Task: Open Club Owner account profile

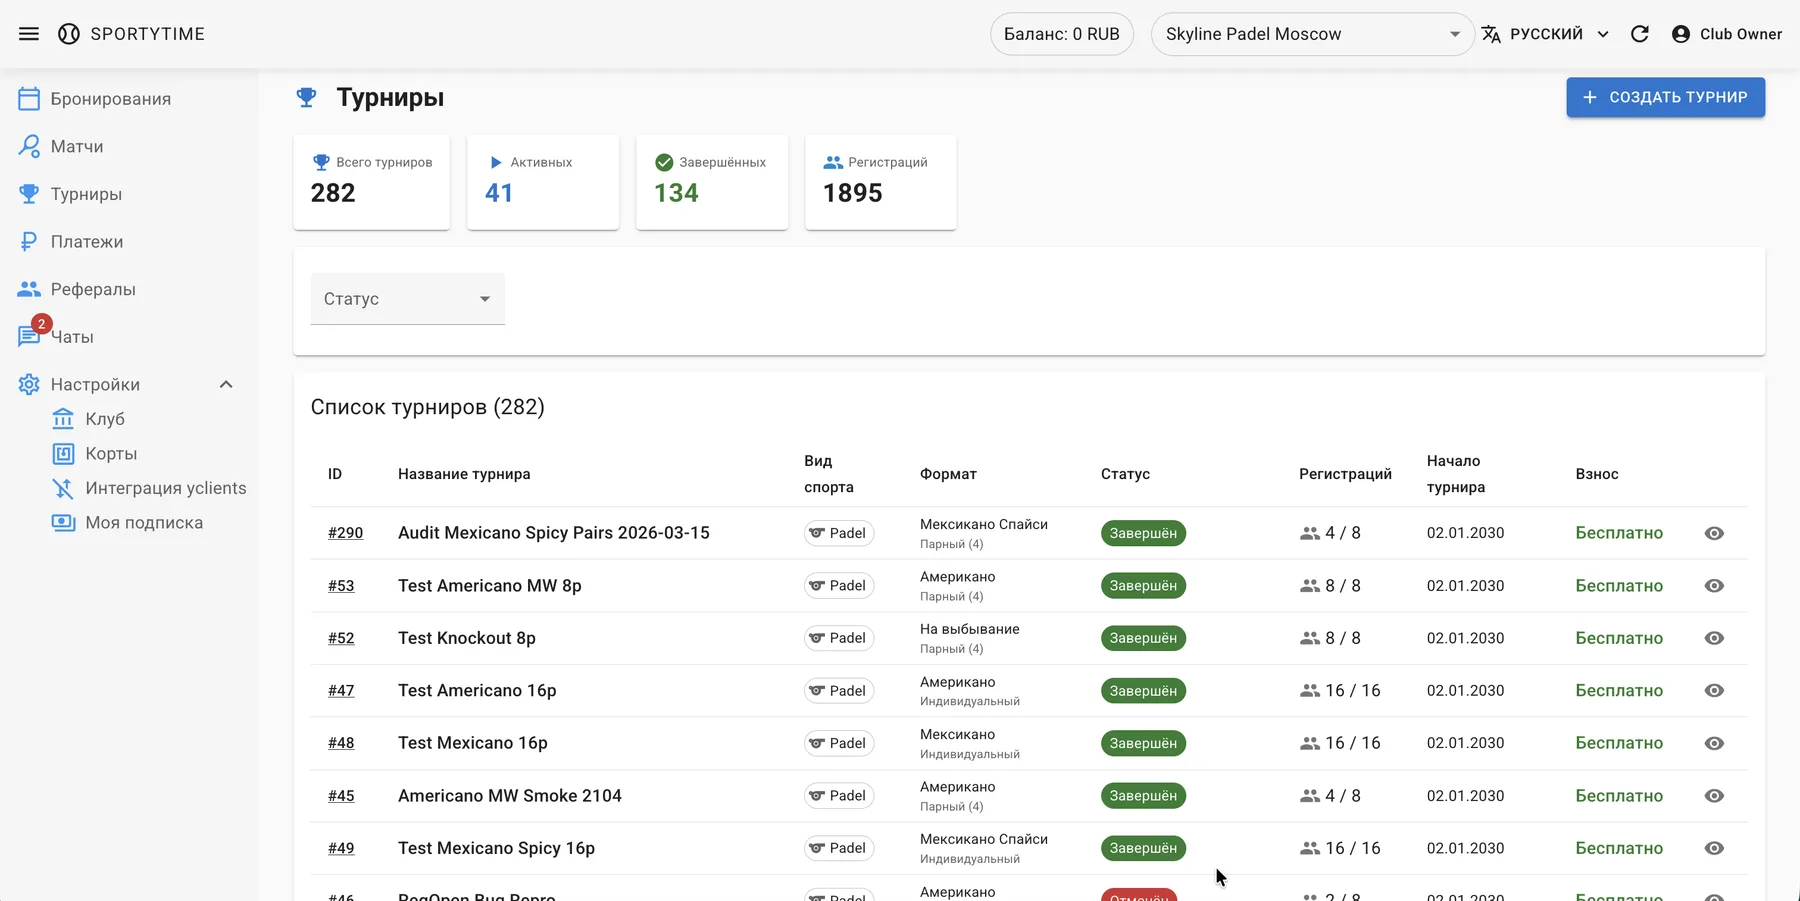Action: 1726,34
